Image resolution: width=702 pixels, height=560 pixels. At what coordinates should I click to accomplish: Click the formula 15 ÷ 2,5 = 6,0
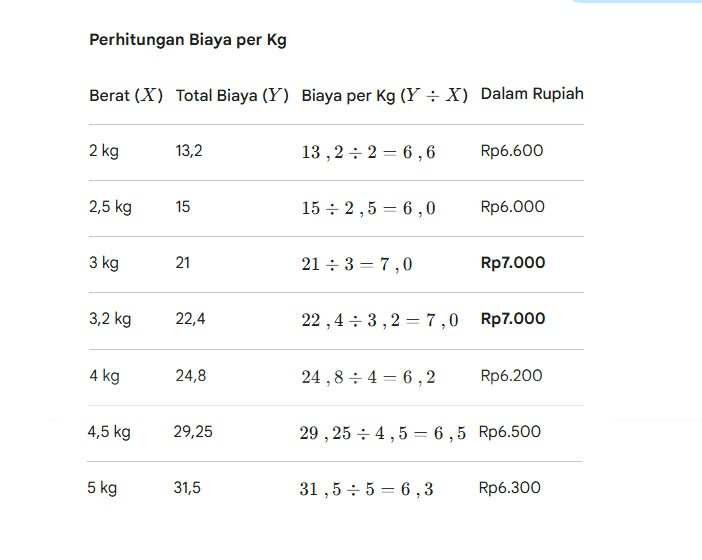tap(368, 209)
